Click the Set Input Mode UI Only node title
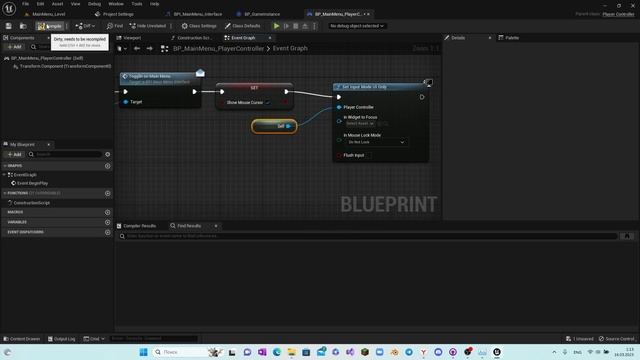 pyautogui.click(x=364, y=87)
